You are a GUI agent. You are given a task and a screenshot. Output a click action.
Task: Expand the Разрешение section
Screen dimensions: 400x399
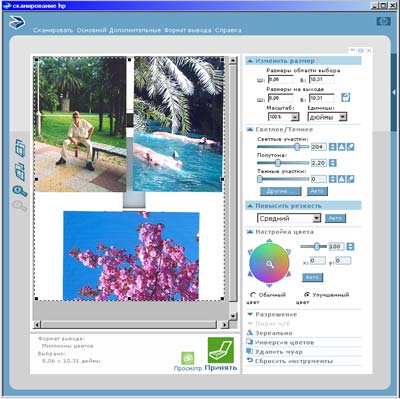[272, 314]
